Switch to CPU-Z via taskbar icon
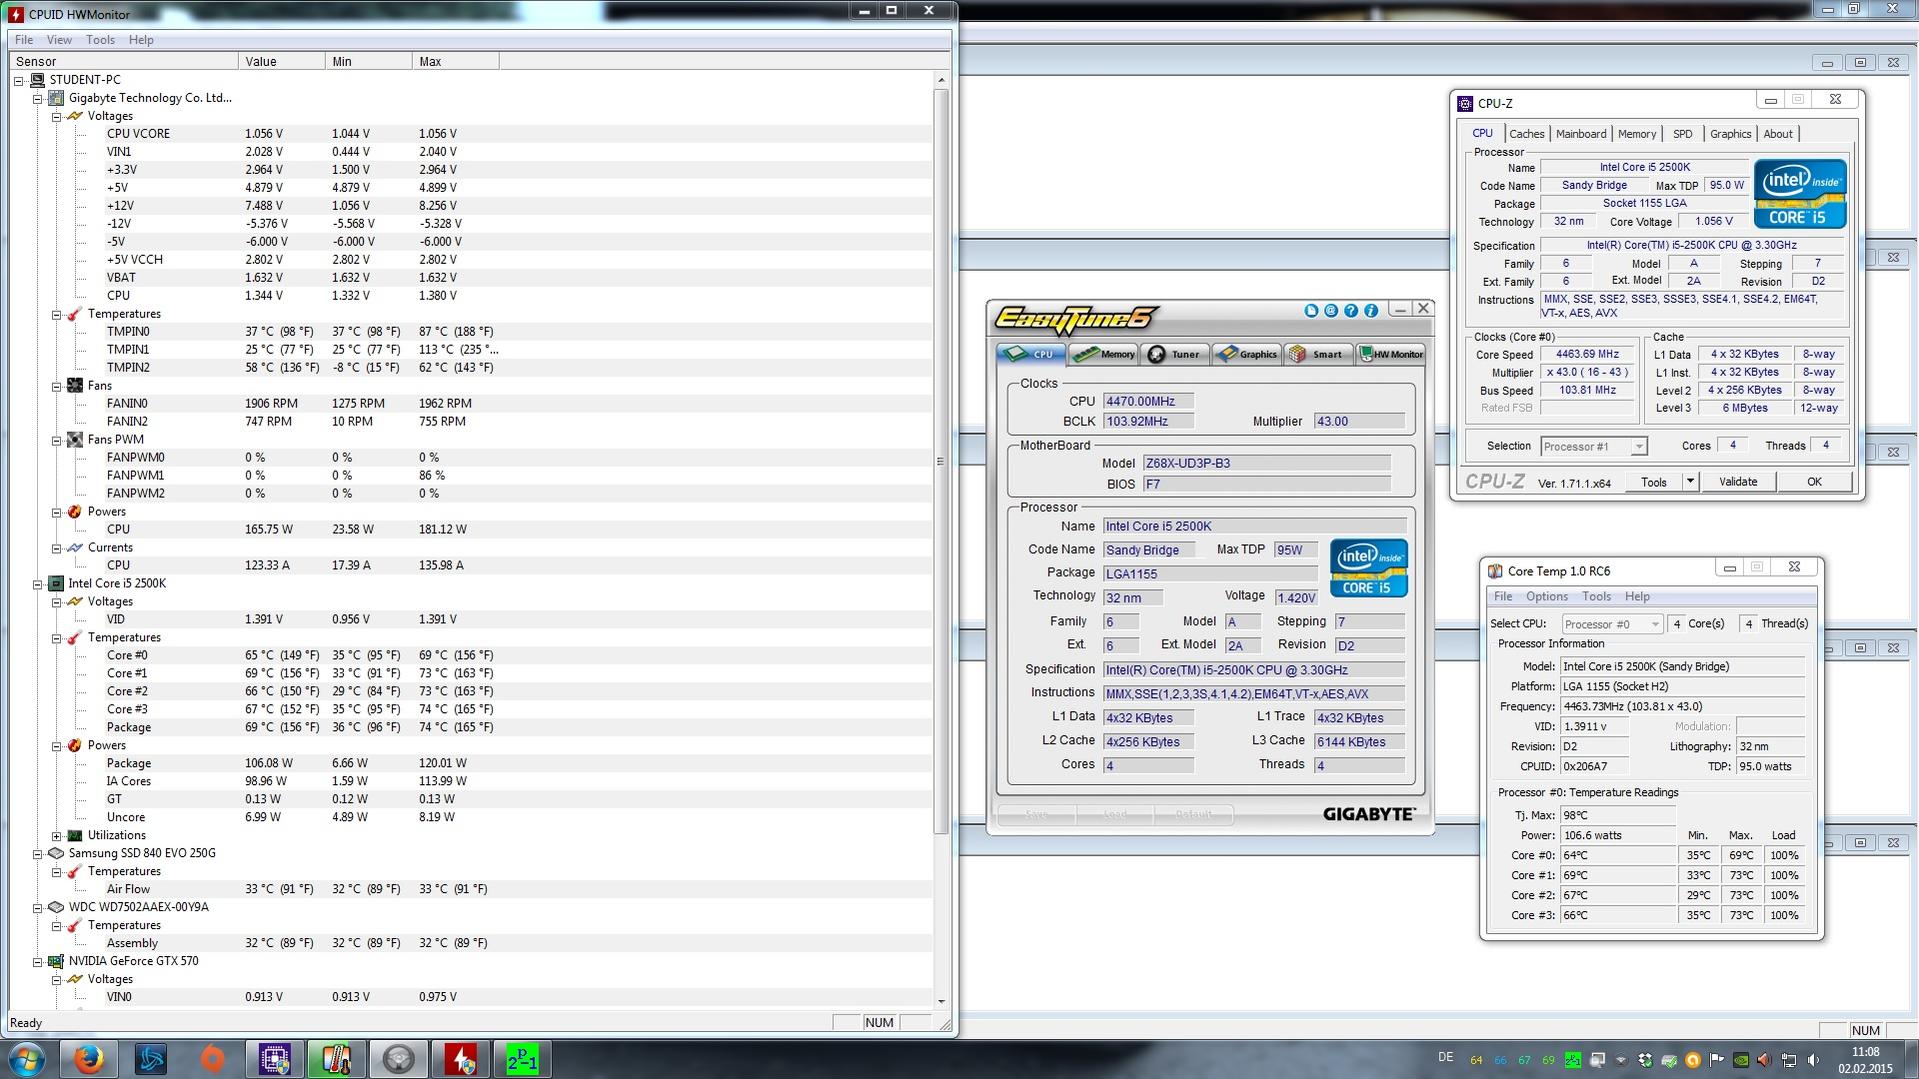 point(274,1059)
